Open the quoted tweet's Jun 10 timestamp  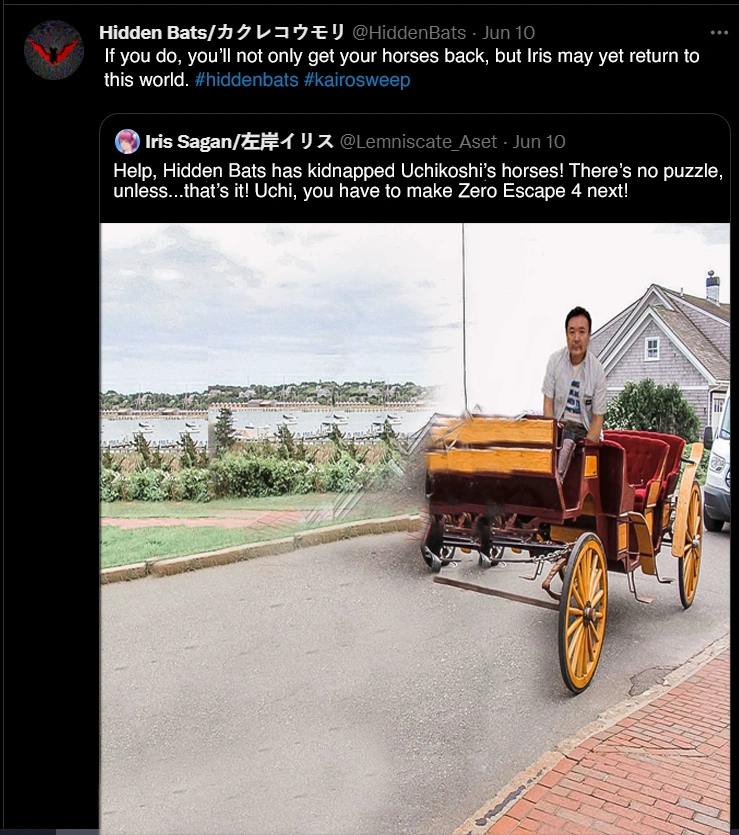tap(539, 142)
